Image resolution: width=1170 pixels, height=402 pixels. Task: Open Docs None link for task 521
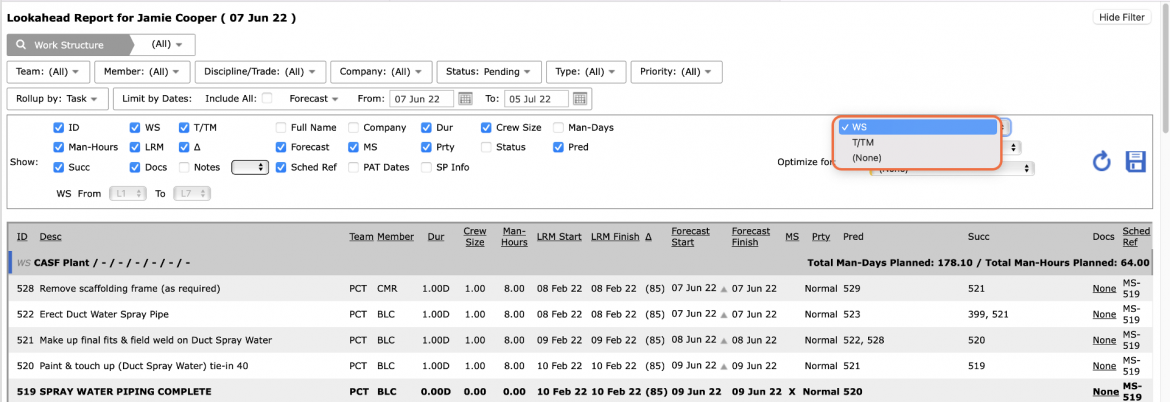[x=1104, y=341]
